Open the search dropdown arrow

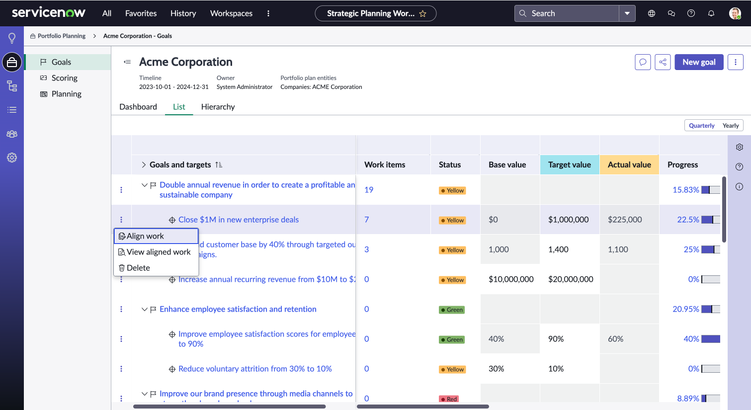pyautogui.click(x=627, y=13)
